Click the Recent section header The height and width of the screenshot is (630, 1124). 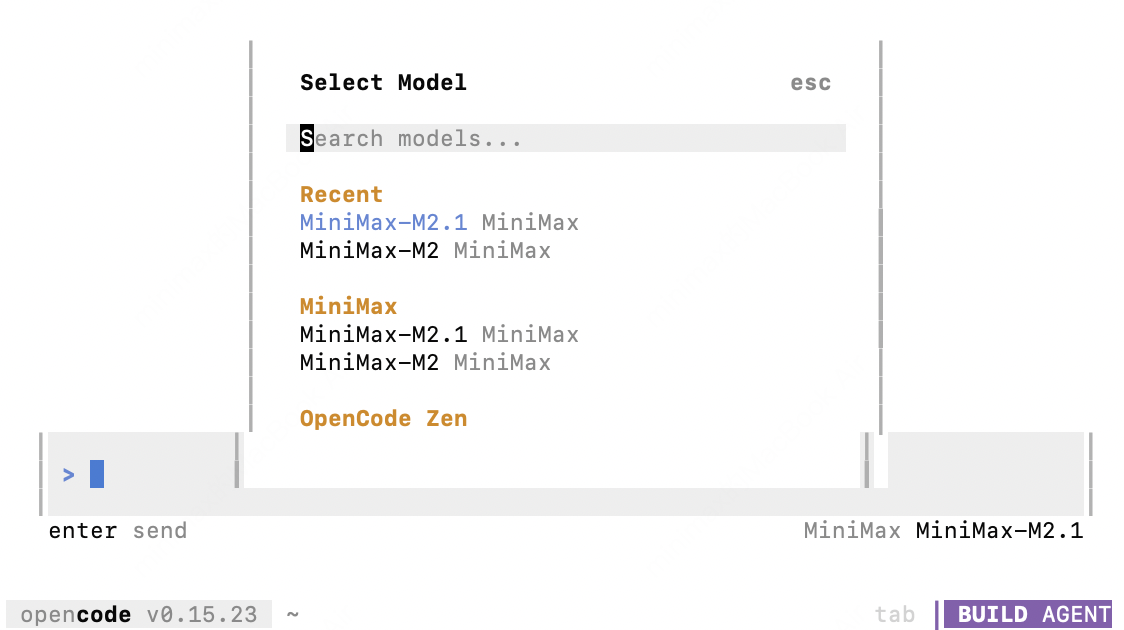point(341,194)
